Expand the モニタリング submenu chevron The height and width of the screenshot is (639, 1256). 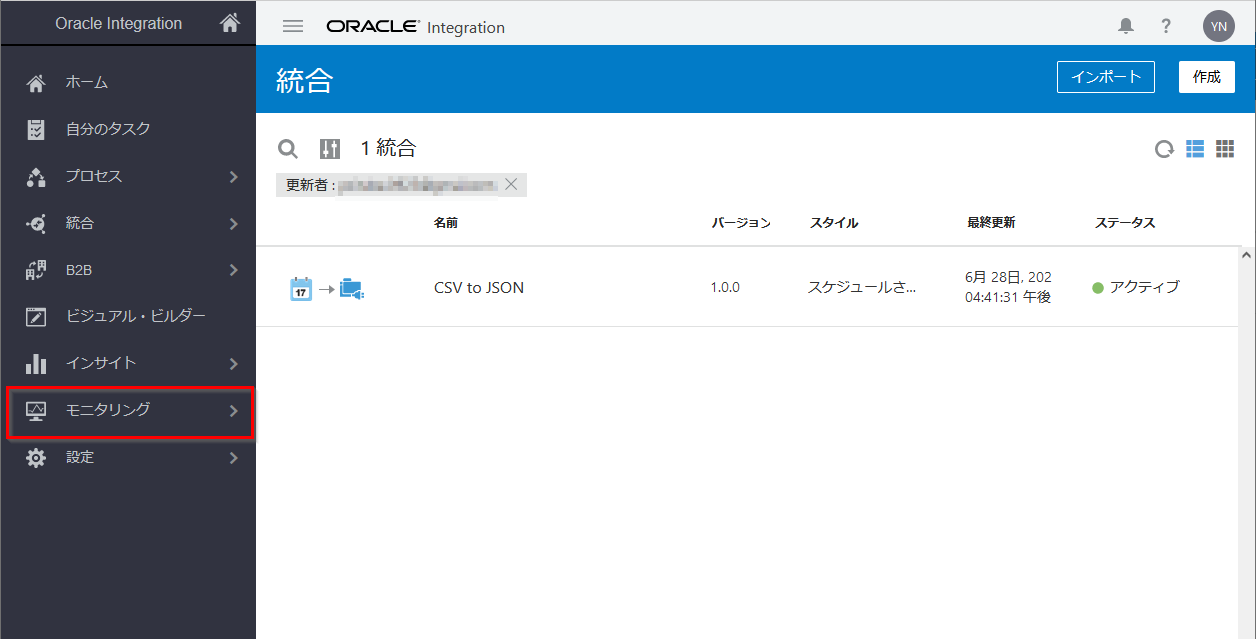pos(233,410)
